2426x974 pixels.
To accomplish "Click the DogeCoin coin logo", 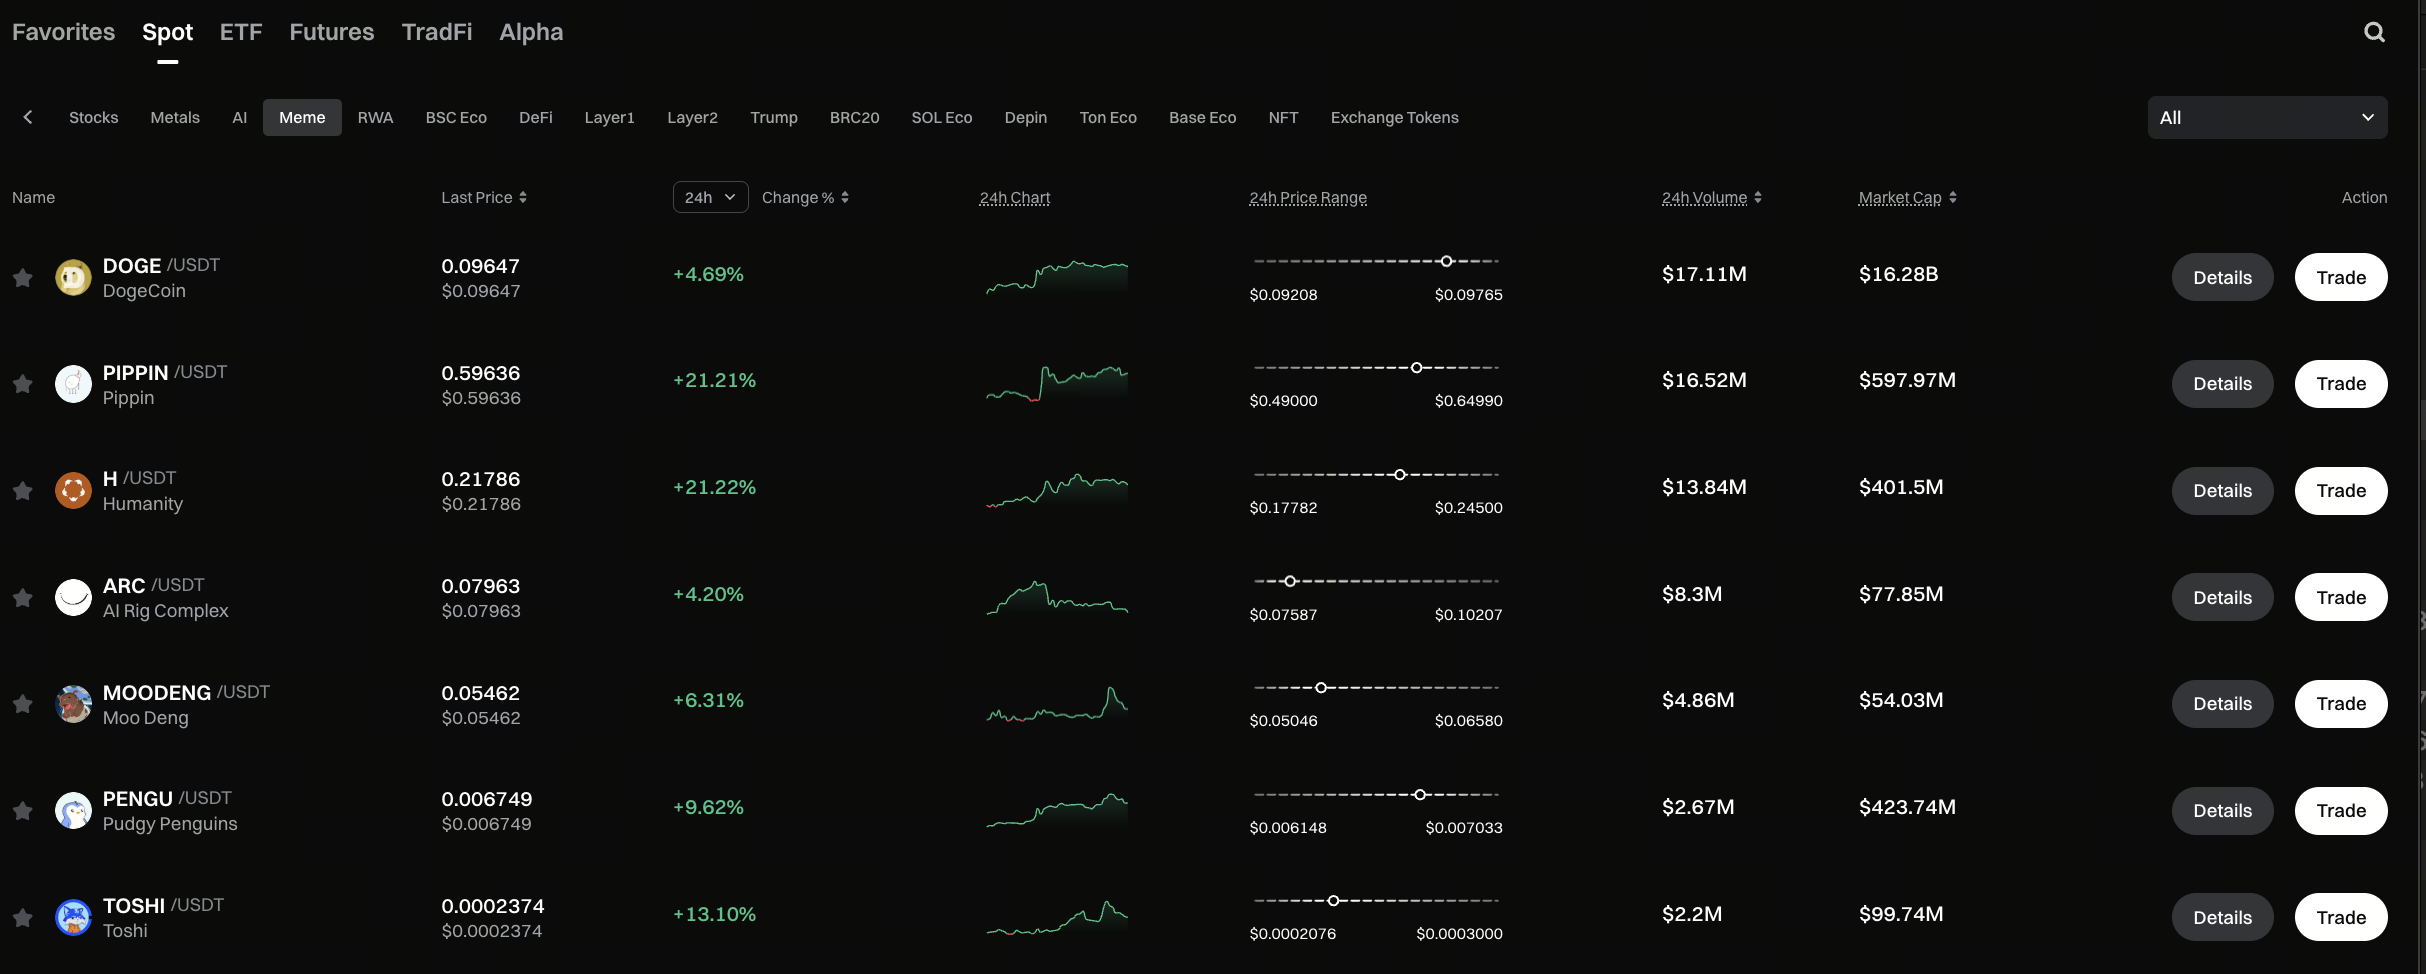I will [73, 277].
